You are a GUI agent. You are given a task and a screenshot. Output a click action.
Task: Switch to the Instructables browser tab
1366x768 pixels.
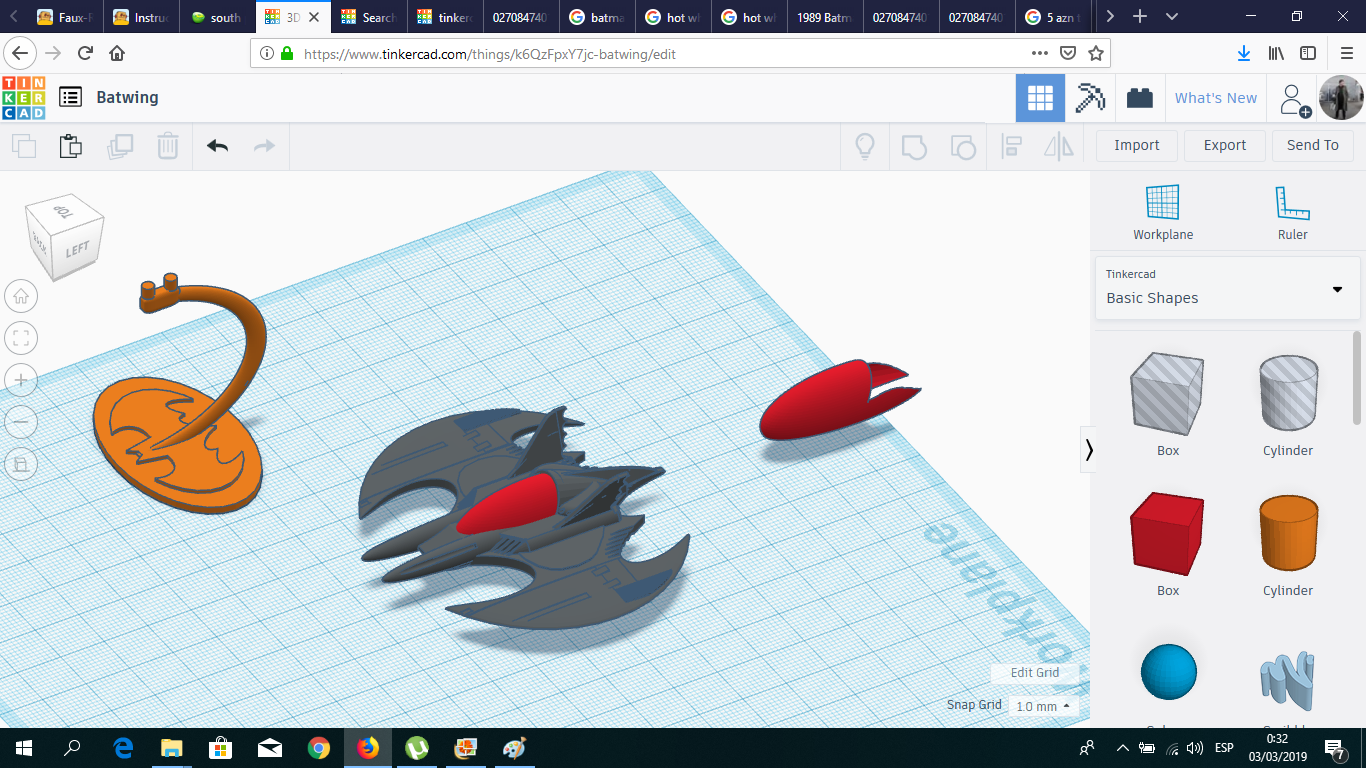pyautogui.click(x=142, y=17)
